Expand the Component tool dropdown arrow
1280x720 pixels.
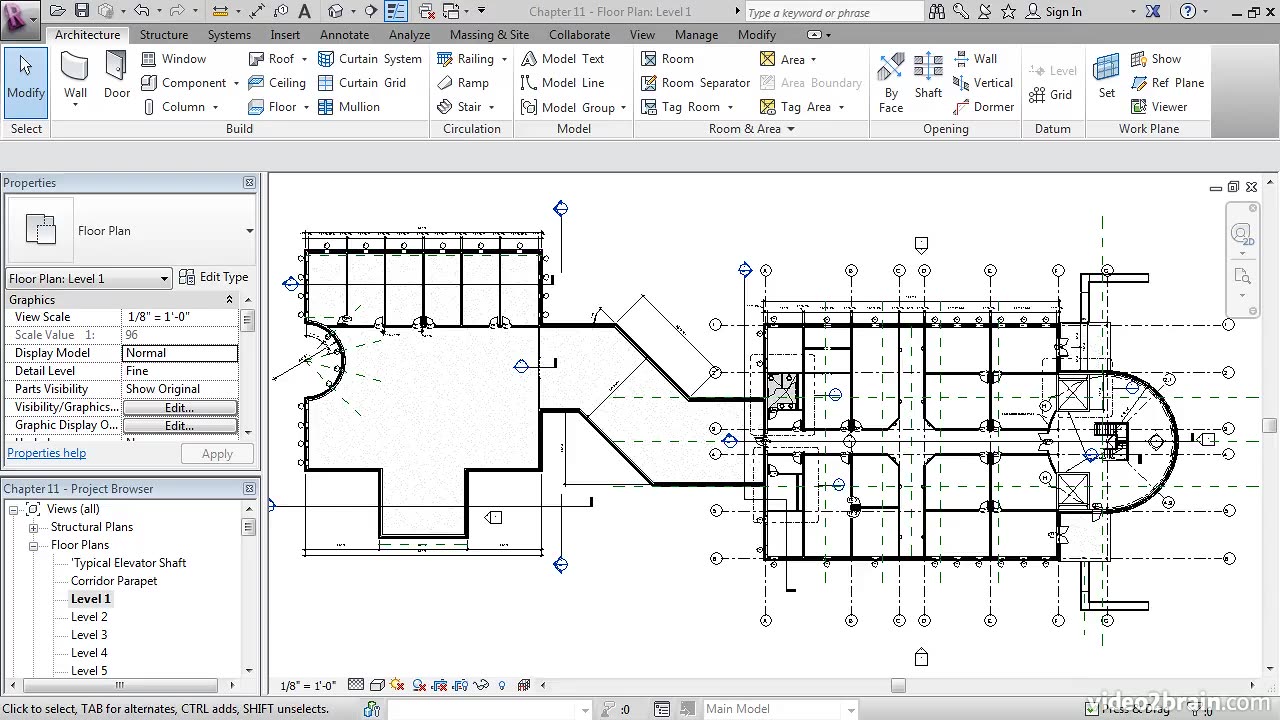pos(237,84)
